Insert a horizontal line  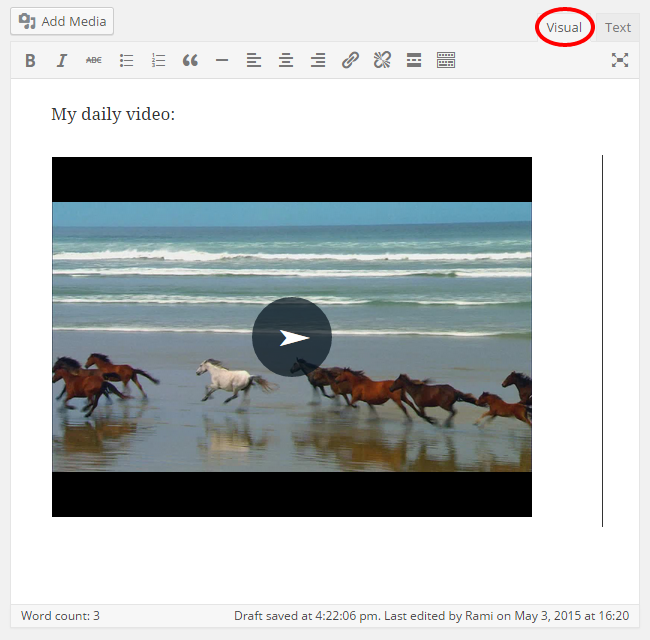pyautogui.click(x=222, y=61)
